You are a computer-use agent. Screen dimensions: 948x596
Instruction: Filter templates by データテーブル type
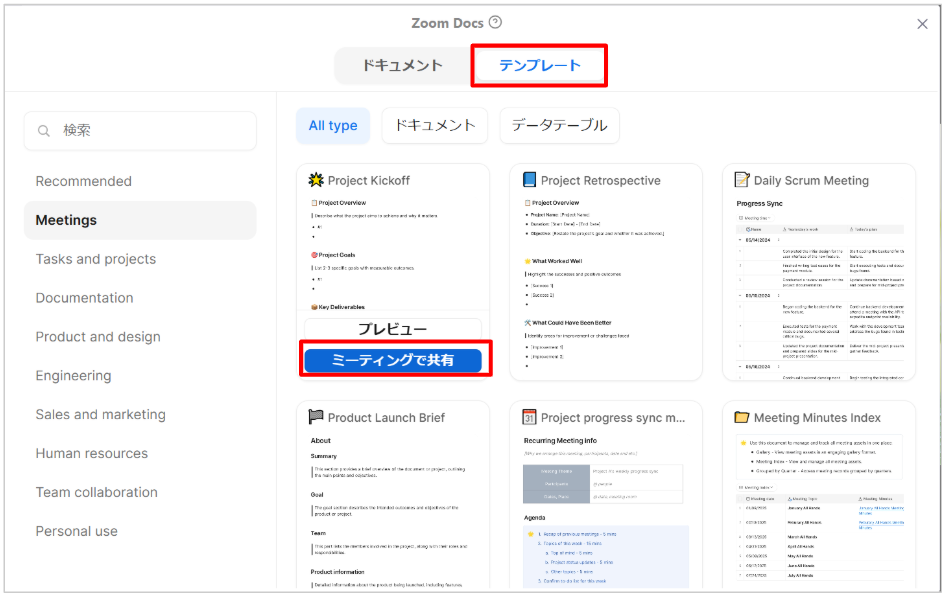coord(559,126)
